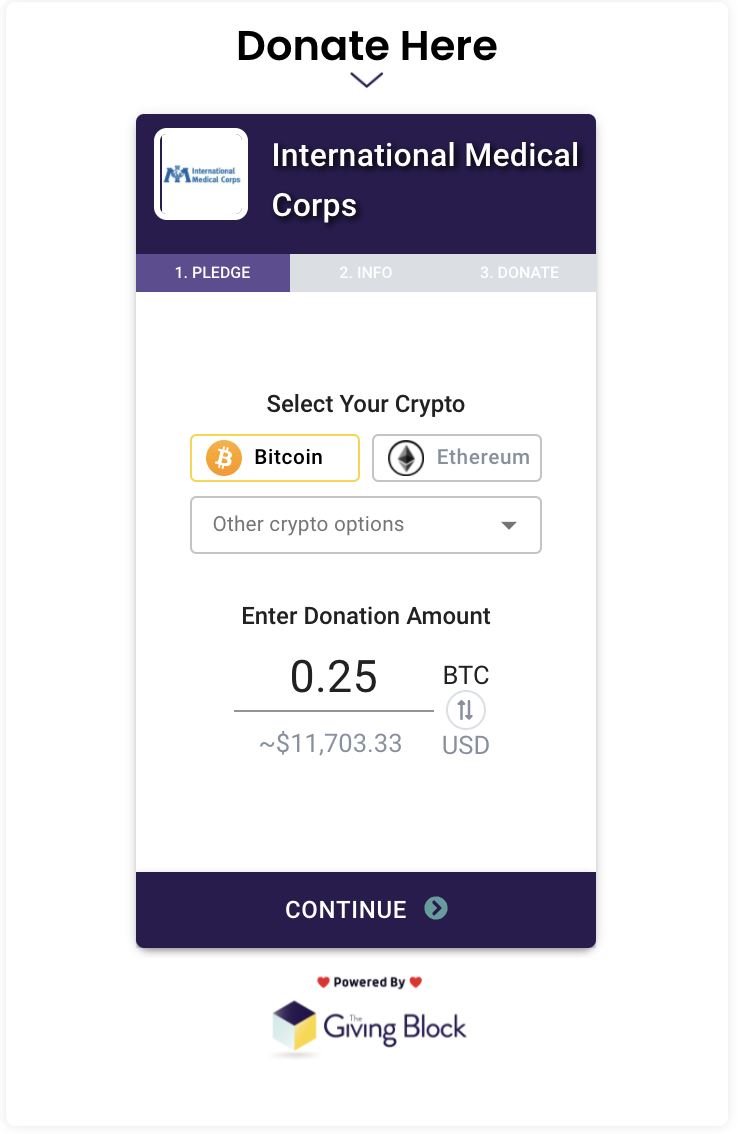Swap BTC and USD with arrows icon

point(465,710)
